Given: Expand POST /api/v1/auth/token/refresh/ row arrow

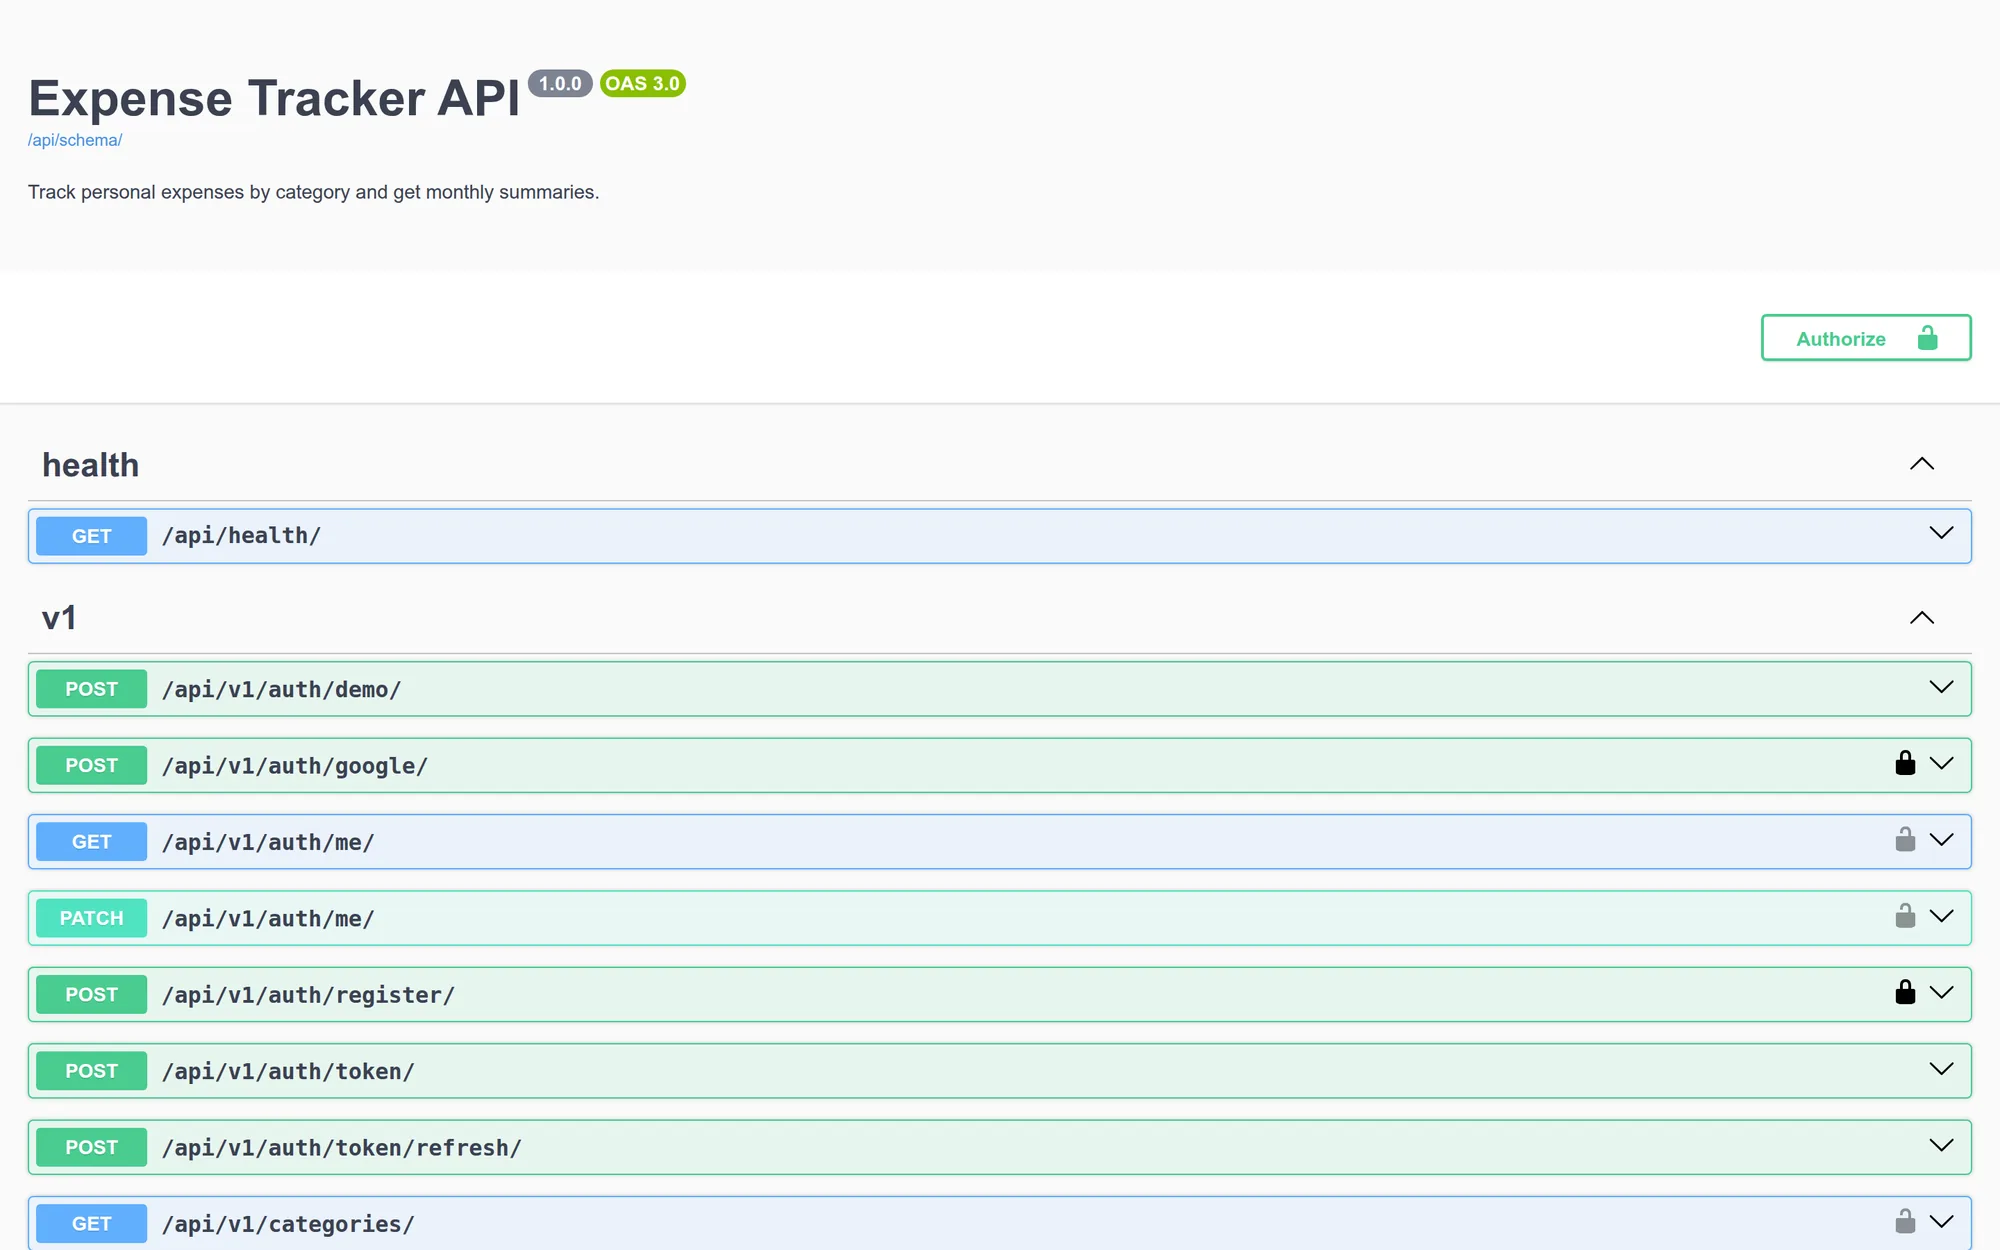Looking at the screenshot, I should click(1941, 1146).
